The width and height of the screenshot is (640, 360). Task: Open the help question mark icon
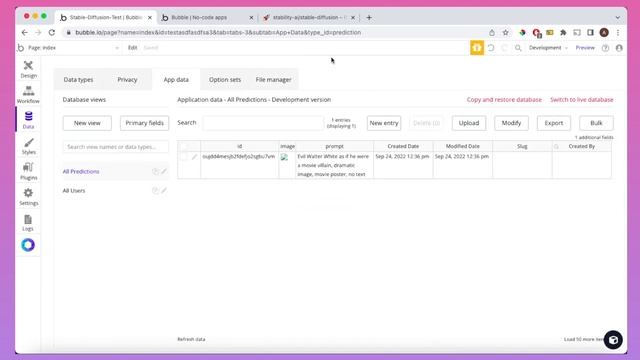click(605, 48)
